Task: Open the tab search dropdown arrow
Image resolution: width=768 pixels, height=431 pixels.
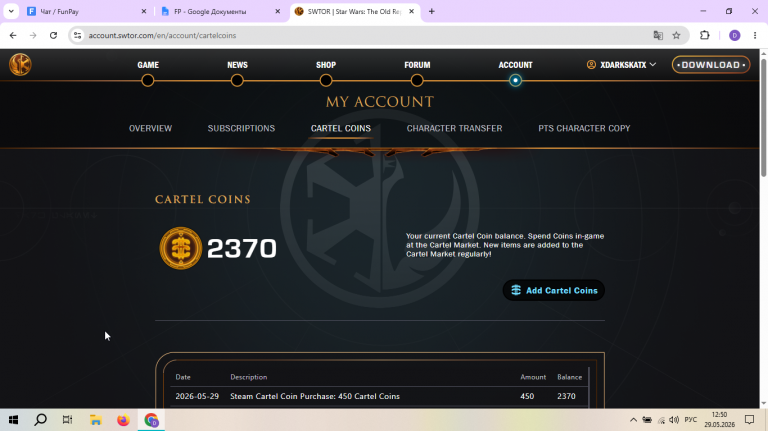Action: pyautogui.click(x=11, y=11)
